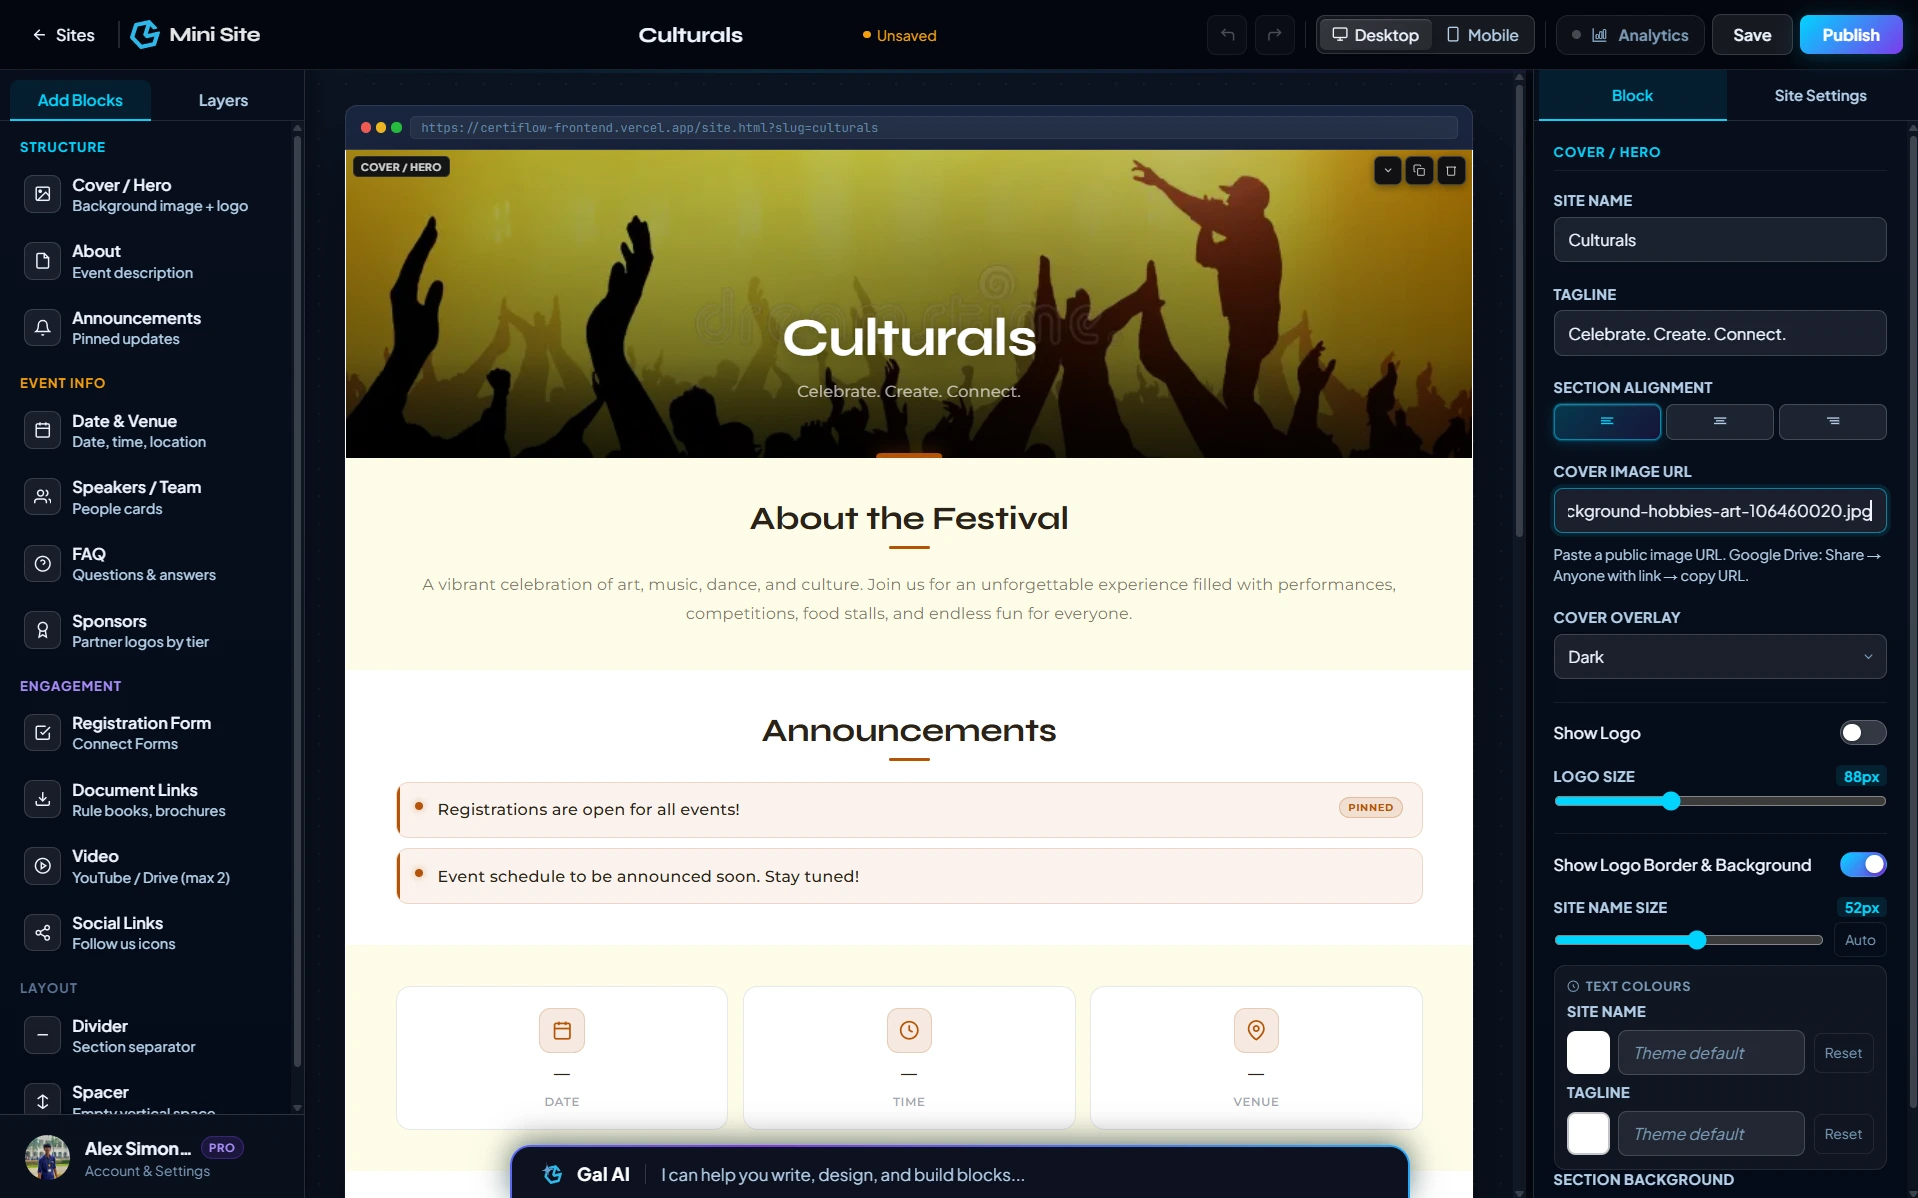Toggle the Show Logo switch
The width and height of the screenshot is (1918, 1198).
tap(1863, 733)
